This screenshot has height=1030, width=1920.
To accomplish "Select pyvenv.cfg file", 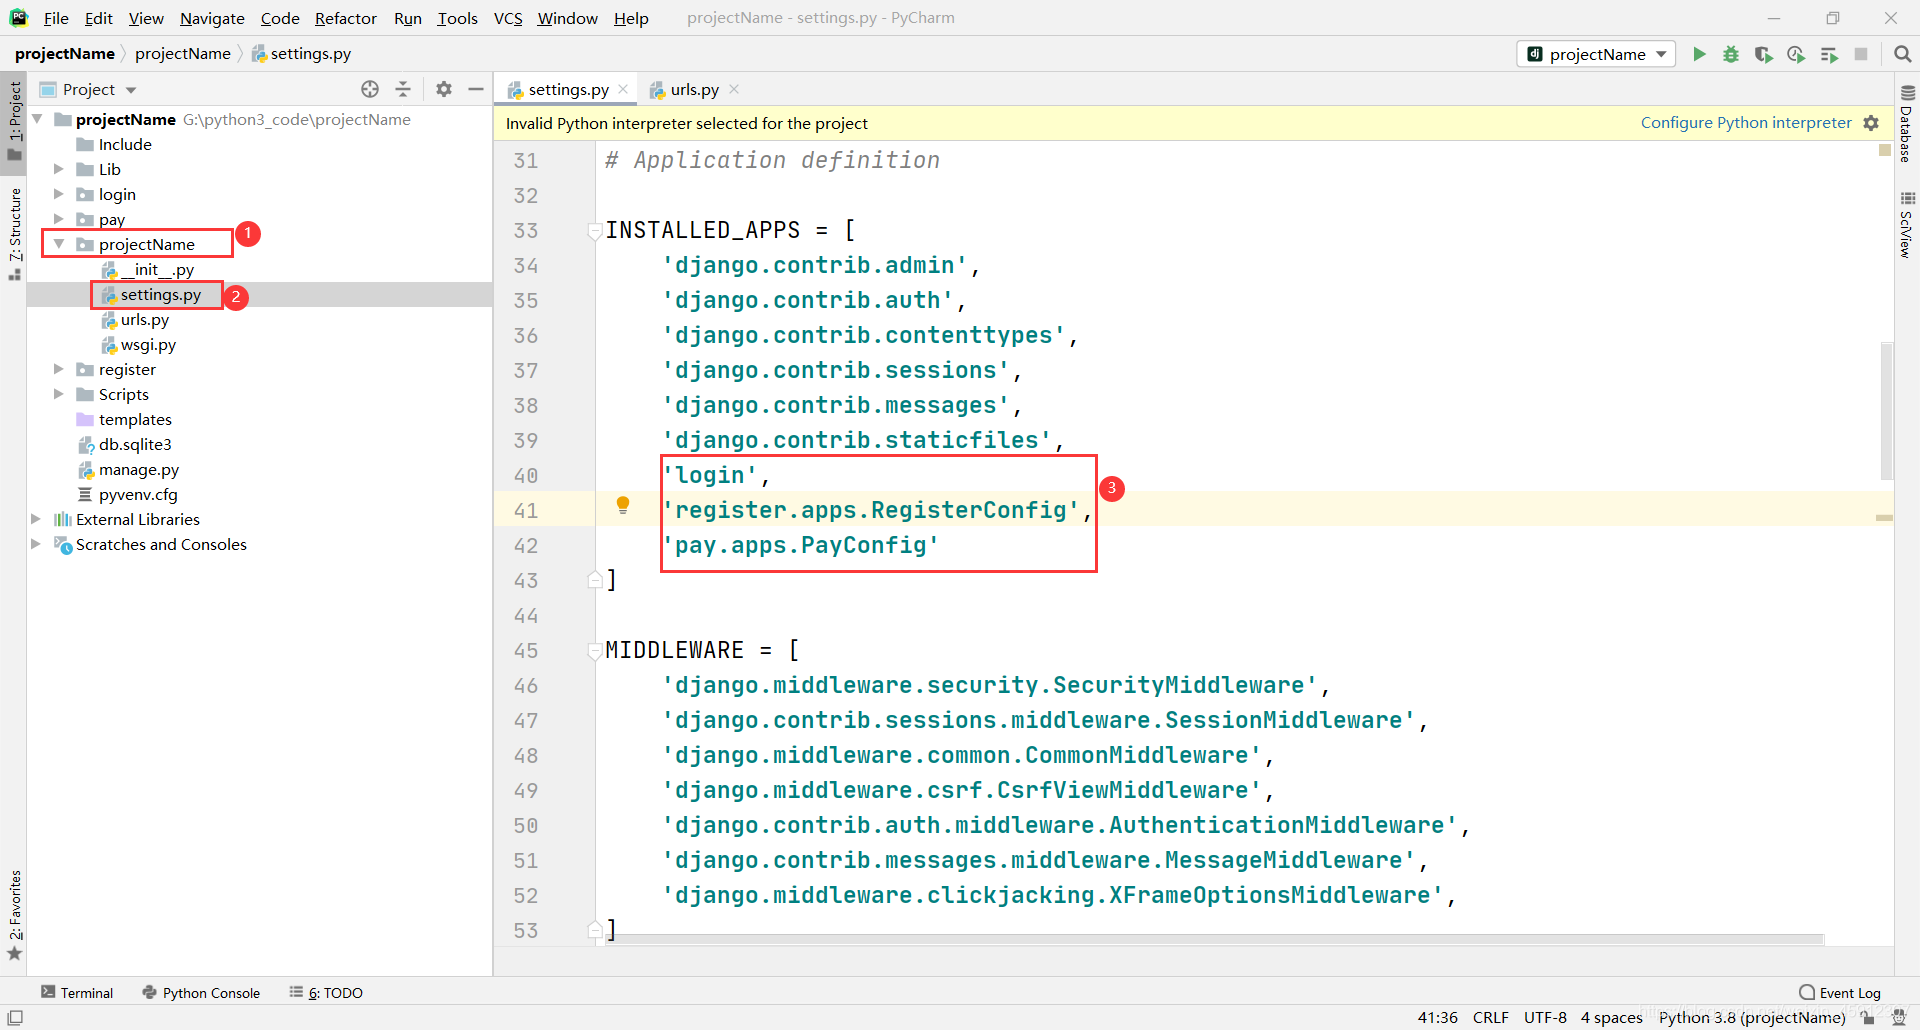I will (x=138, y=494).
